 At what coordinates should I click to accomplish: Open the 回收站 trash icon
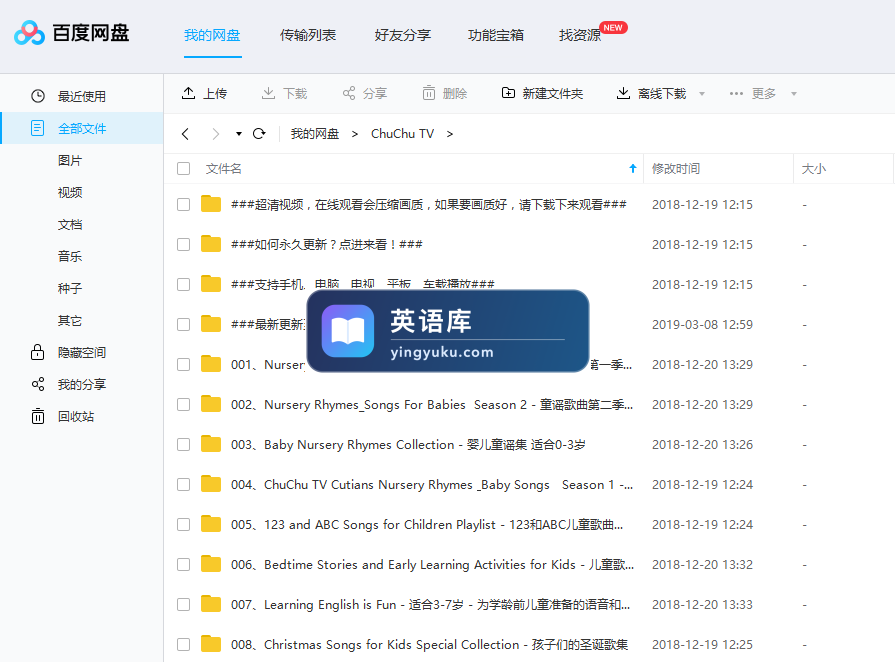pos(38,416)
